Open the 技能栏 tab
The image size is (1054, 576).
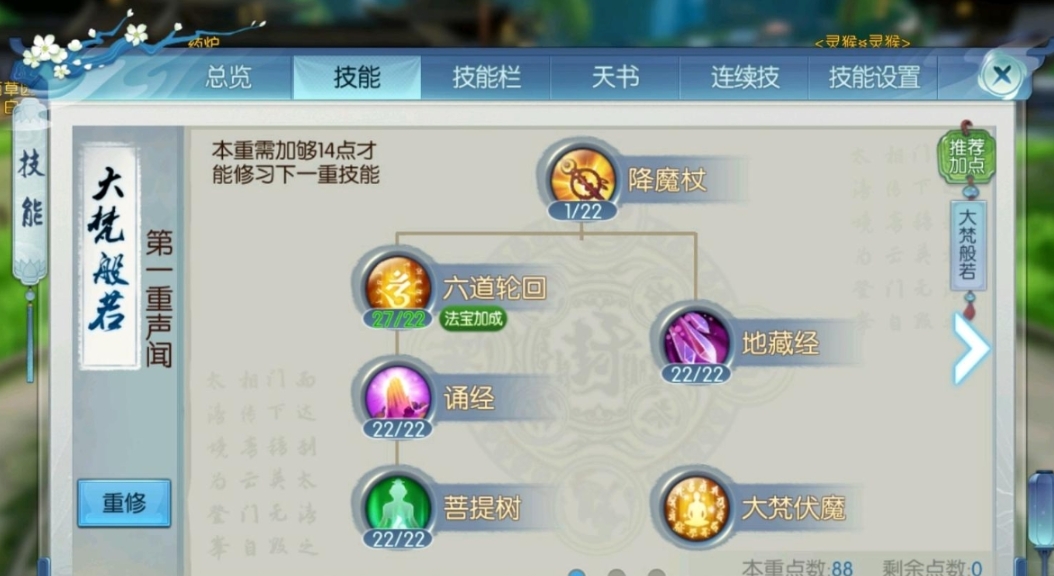point(486,77)
